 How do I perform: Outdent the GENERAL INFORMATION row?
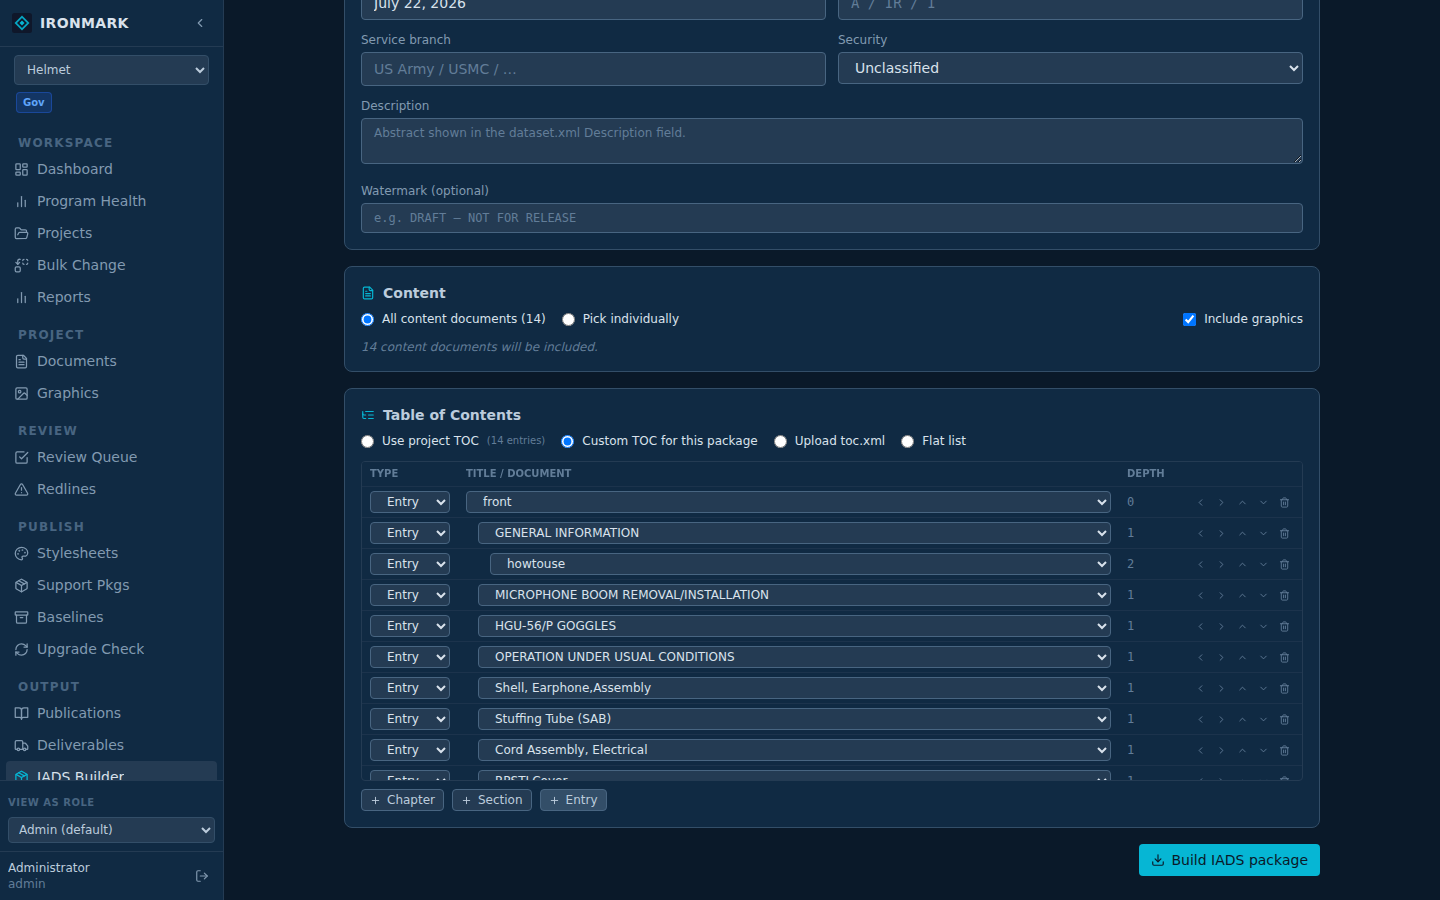click(1200, 534)
